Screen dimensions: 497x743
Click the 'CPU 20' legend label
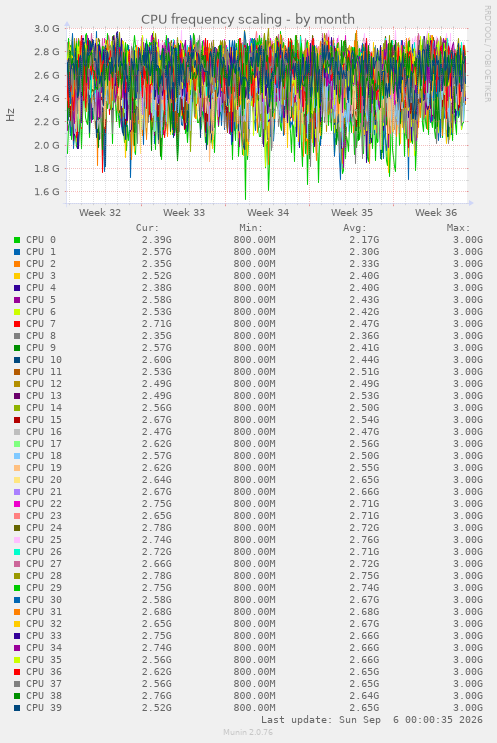44,480
